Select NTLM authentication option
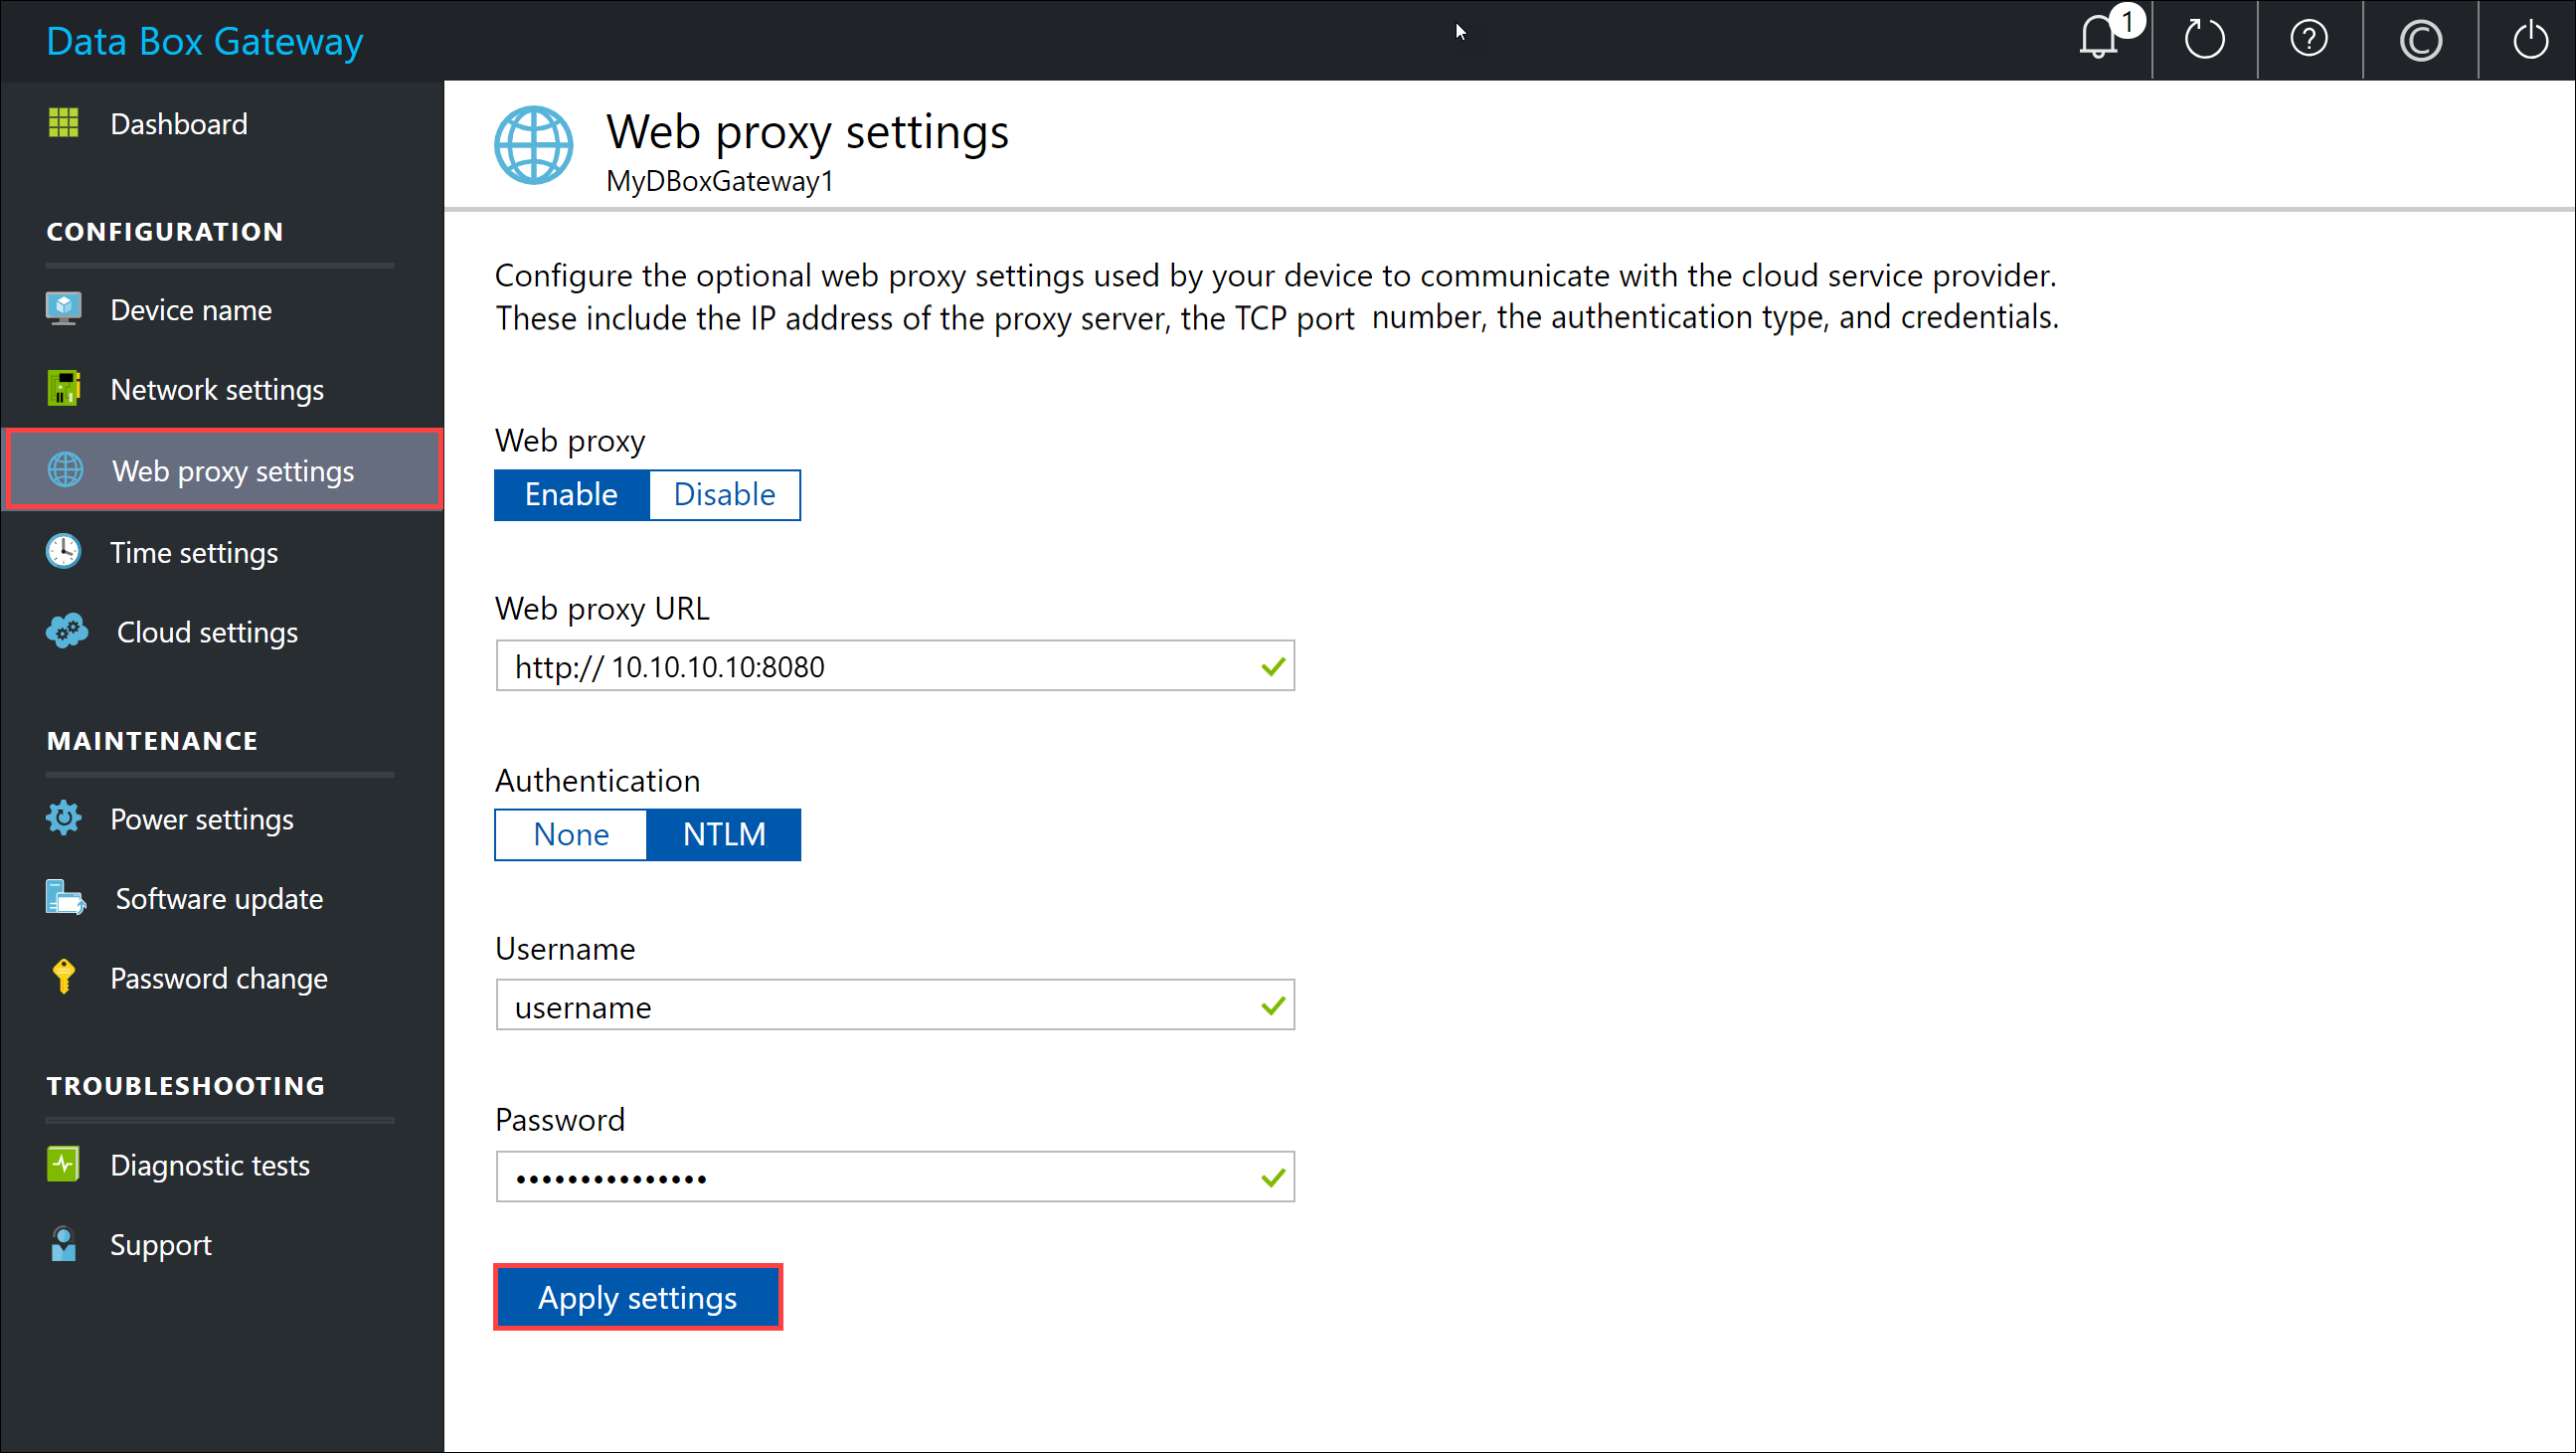This screenshot has width=2576, height=1453. point(726,833)
